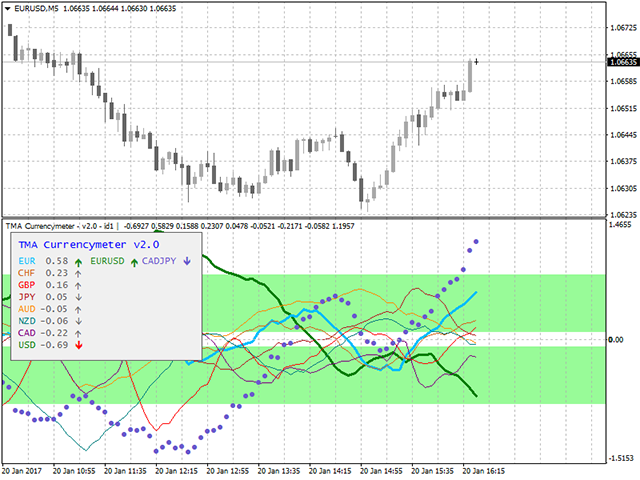
Task: Click the EURUSD,M5 chart title text
Action: 36,9
